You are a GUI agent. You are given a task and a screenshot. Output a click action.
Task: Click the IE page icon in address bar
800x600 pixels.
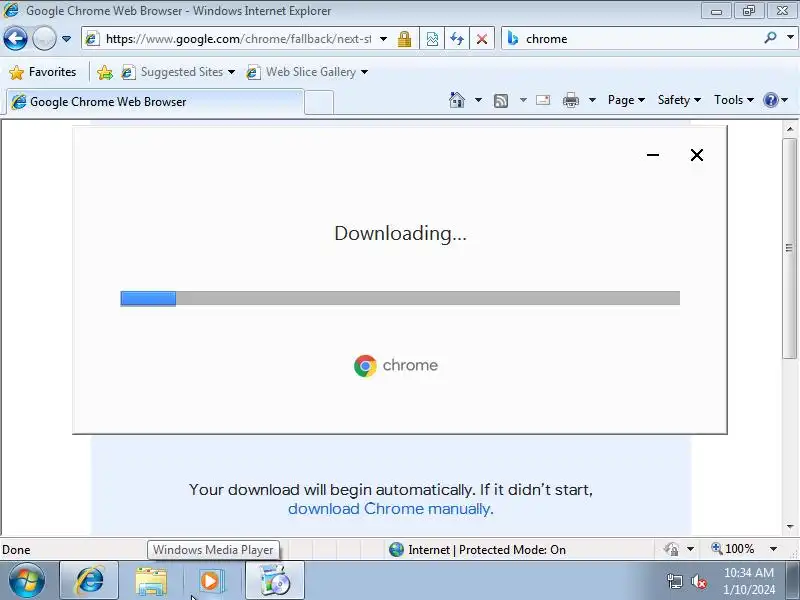[x=92, y=39]
